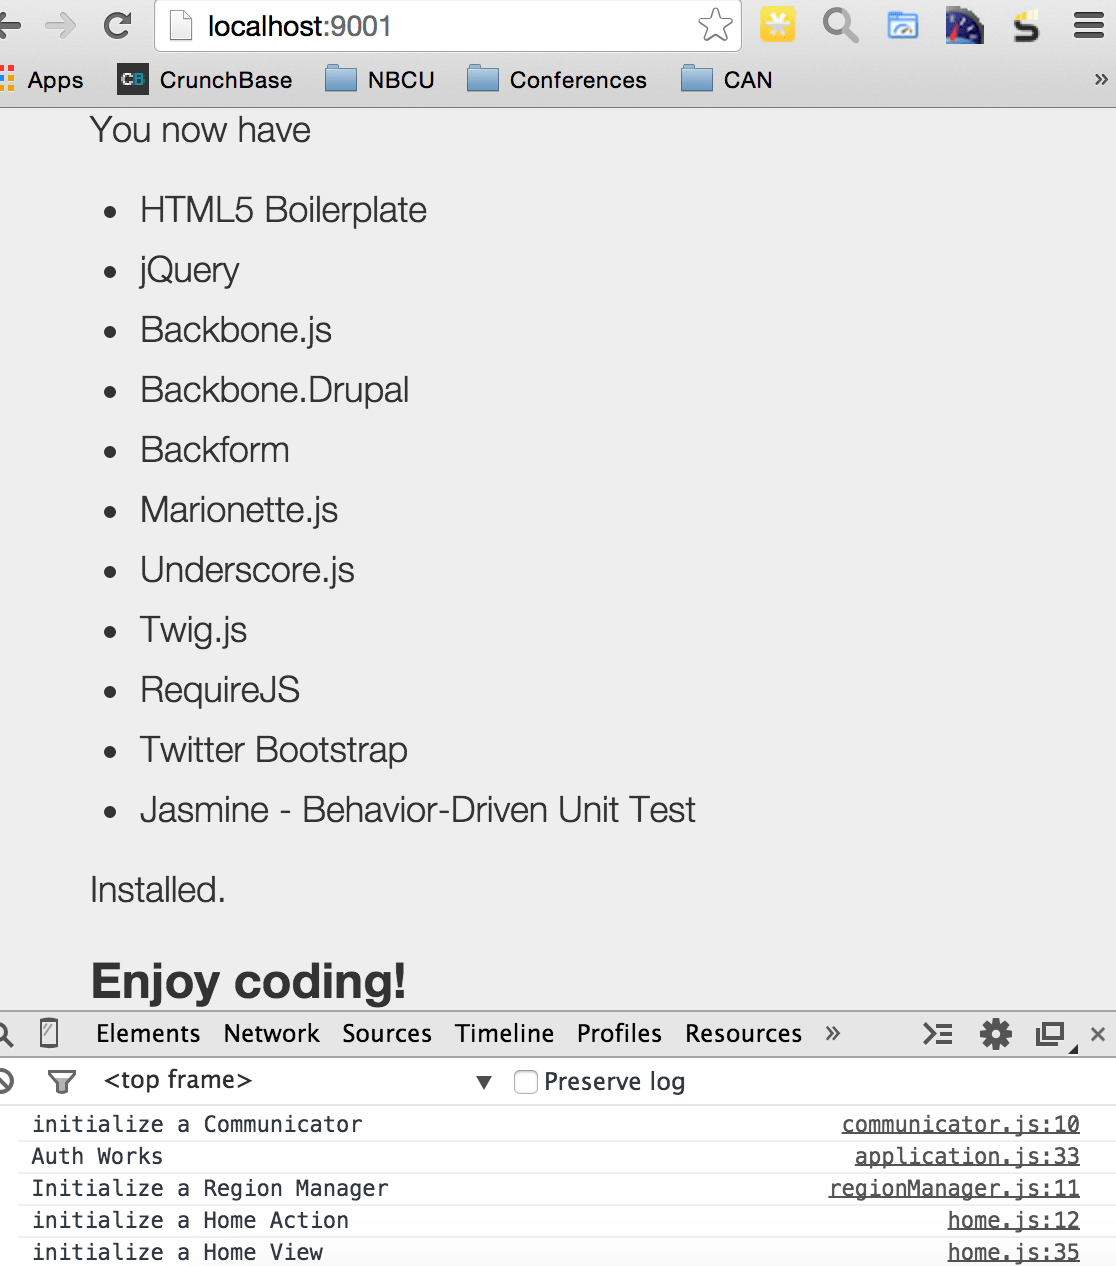Open the CrunchBase bookmark
Screen dimensions: 1116x1266
pyautogui.click(x=205, y=79)
